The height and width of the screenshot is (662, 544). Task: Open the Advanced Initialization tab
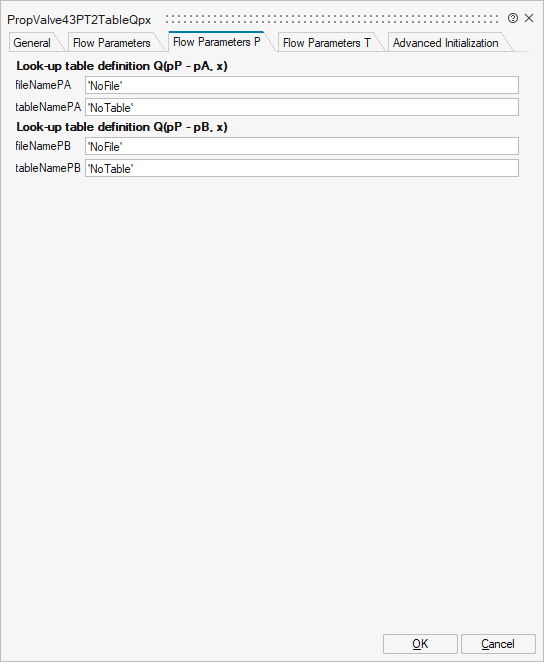(x=446, y=43)
